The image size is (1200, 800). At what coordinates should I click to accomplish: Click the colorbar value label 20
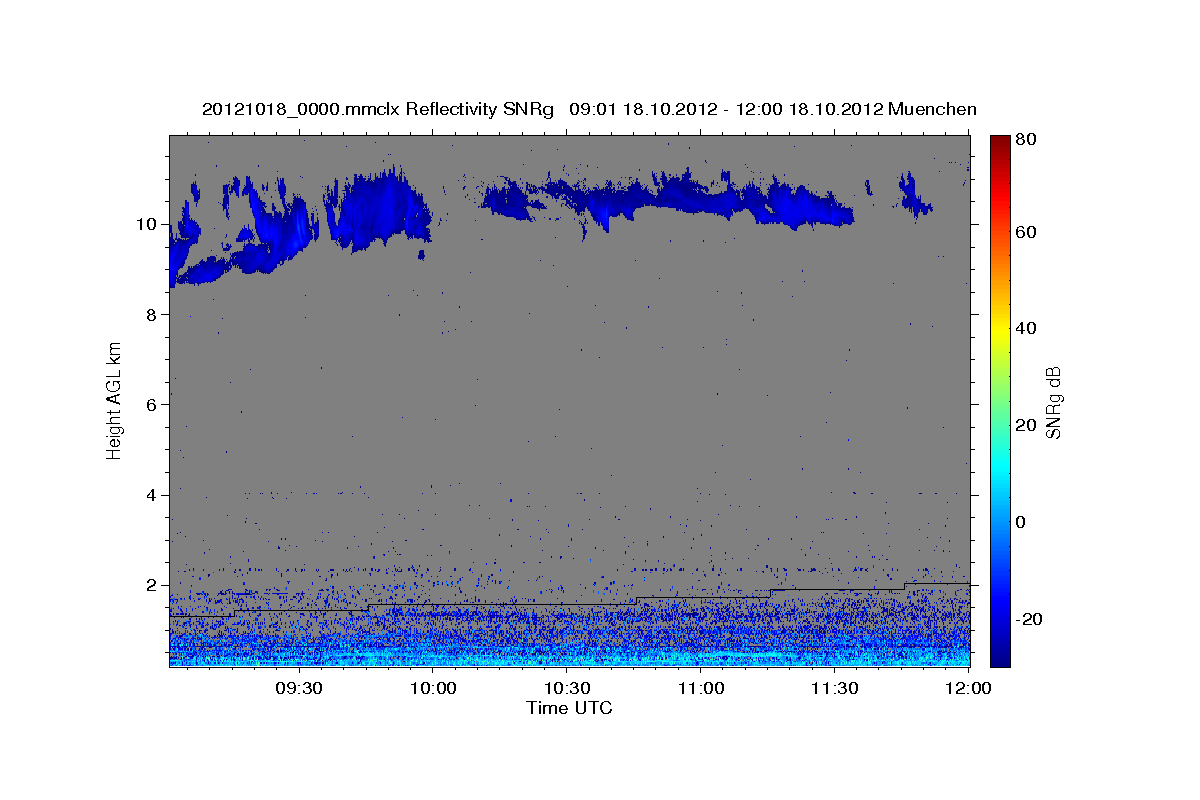point(1025,425)
